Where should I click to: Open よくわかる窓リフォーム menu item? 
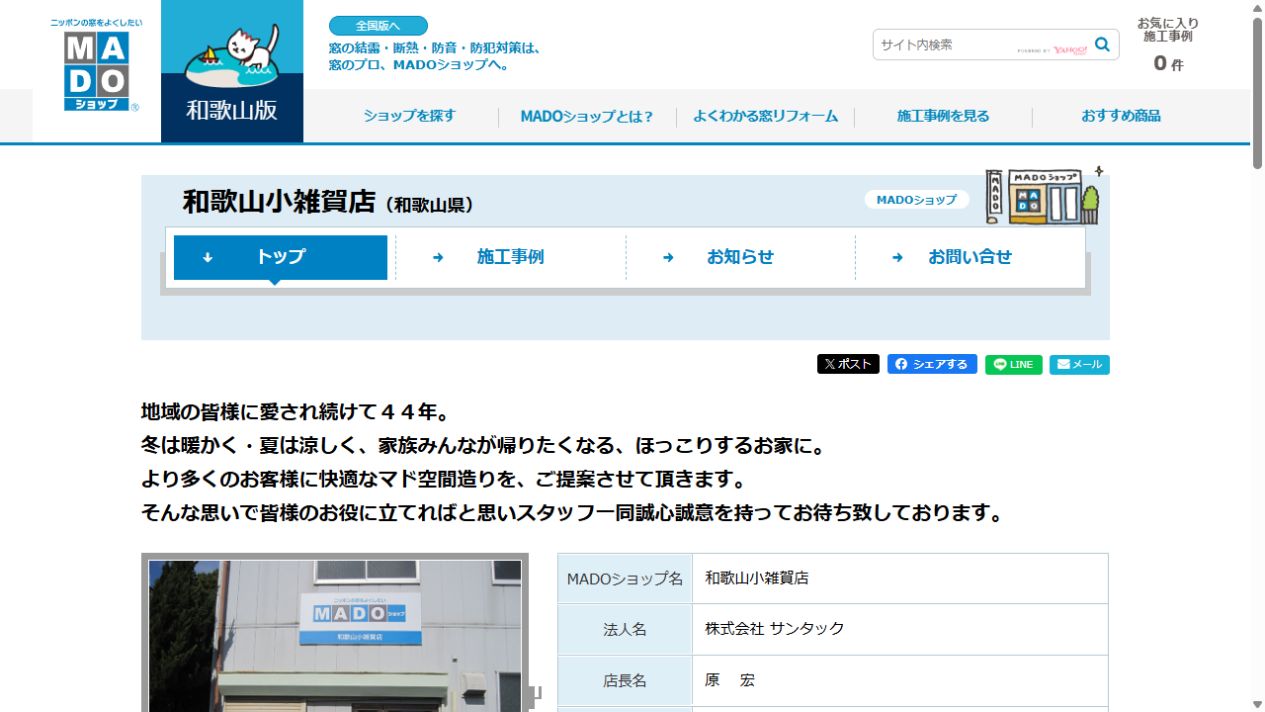point(765,116)
